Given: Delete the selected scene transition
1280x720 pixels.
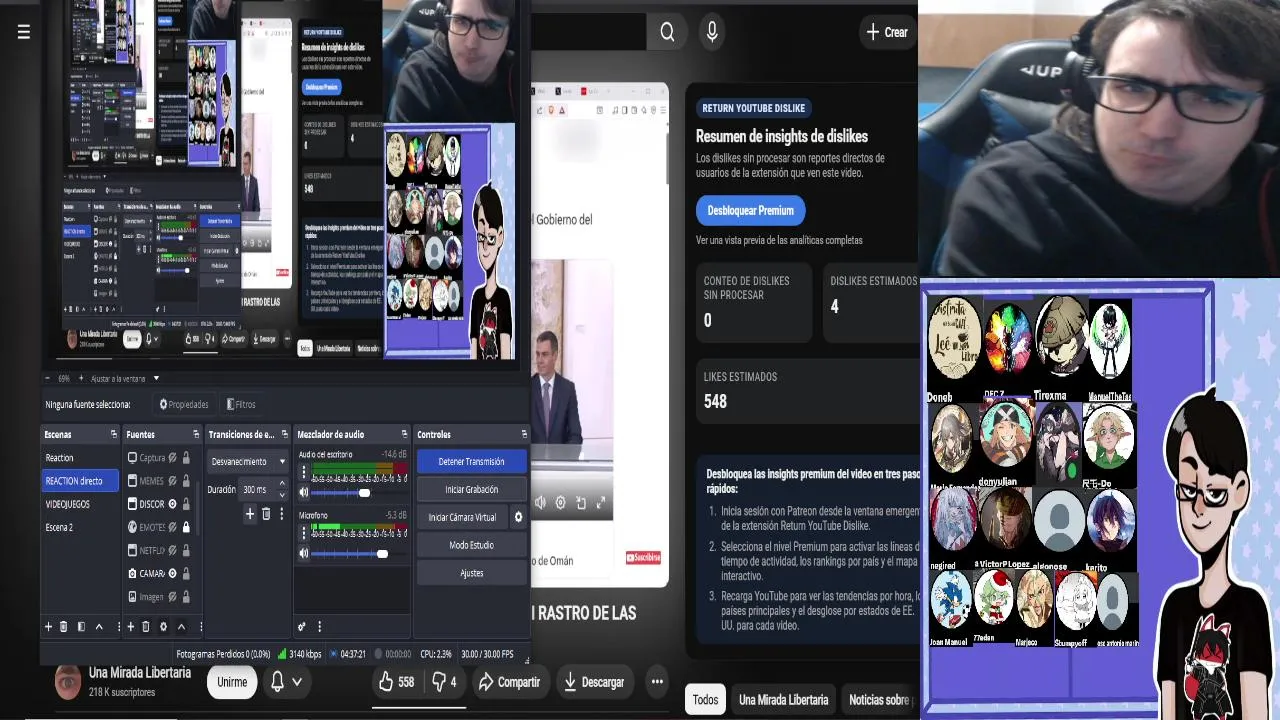Looking at the screenshot, I should (x=266, y=514).
